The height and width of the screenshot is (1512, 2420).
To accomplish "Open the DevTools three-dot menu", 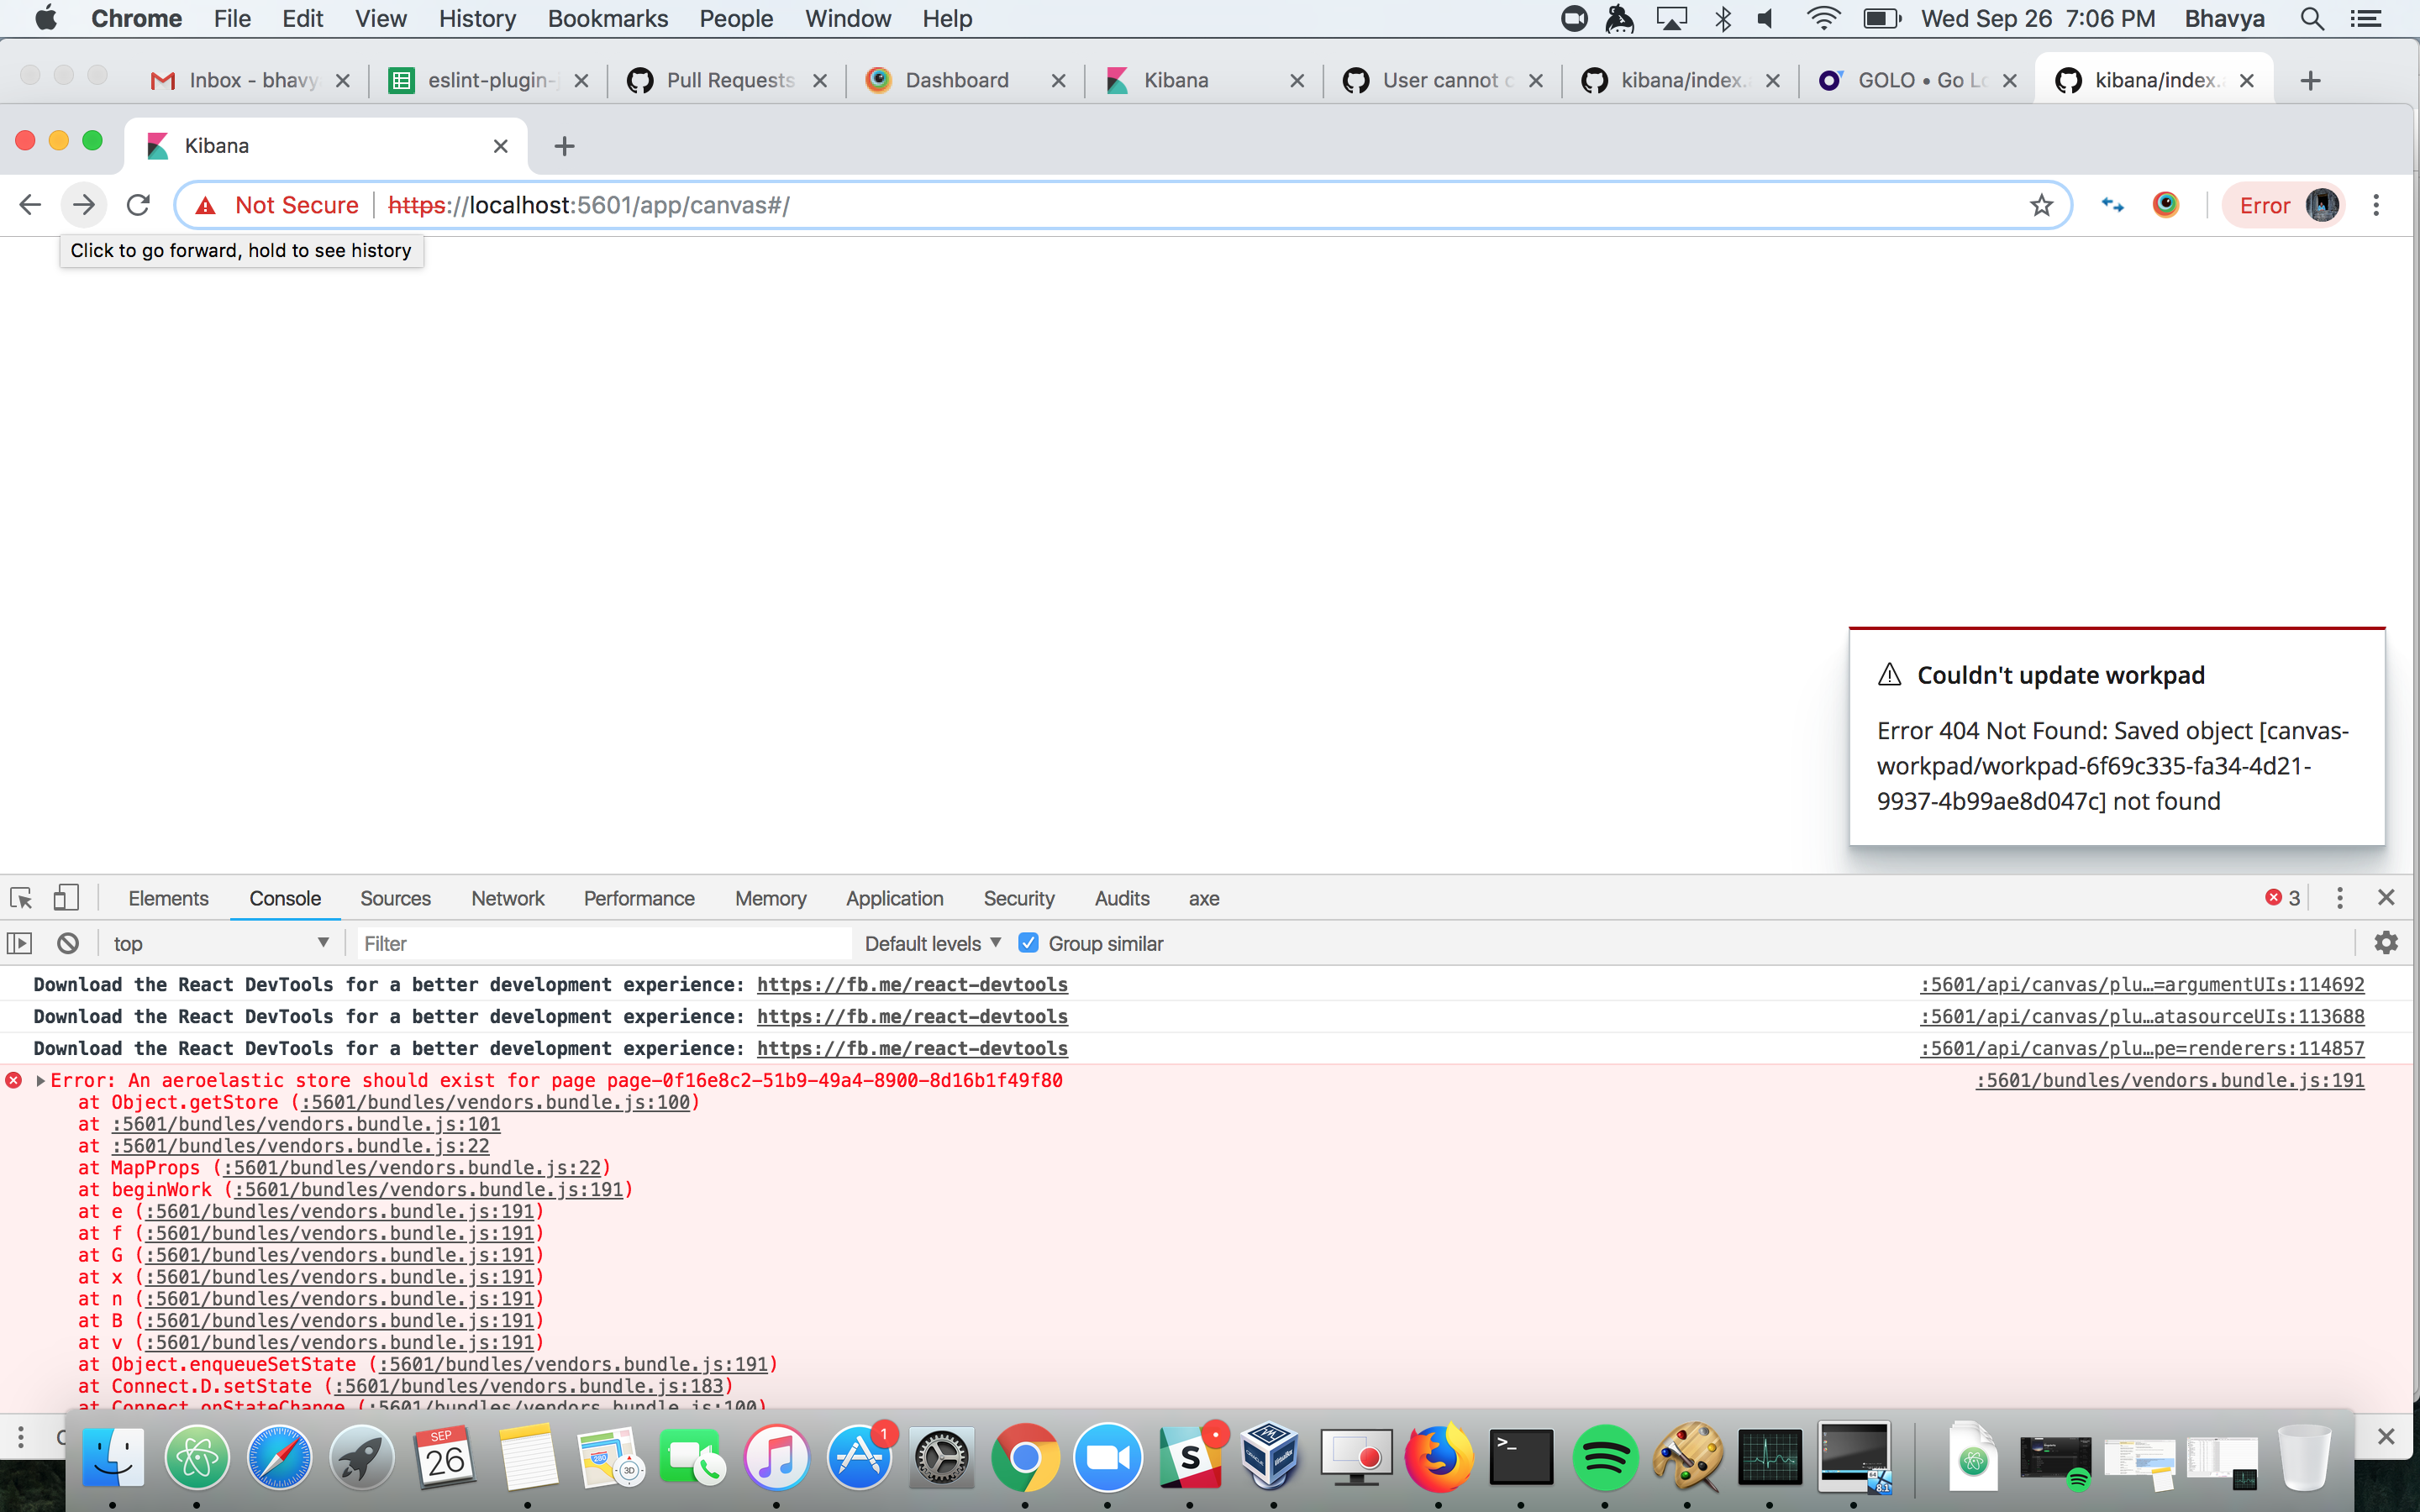I will (x=2339, y=897).
